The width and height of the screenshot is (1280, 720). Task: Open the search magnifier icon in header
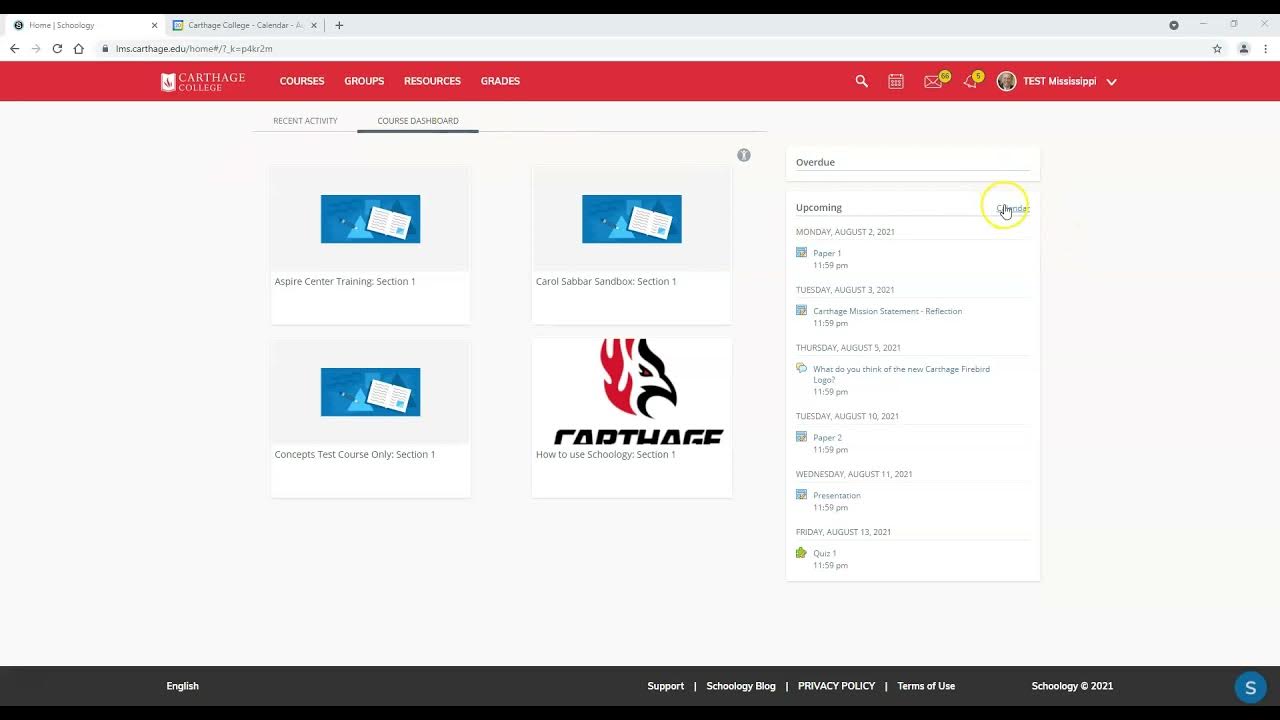(861, 81)
